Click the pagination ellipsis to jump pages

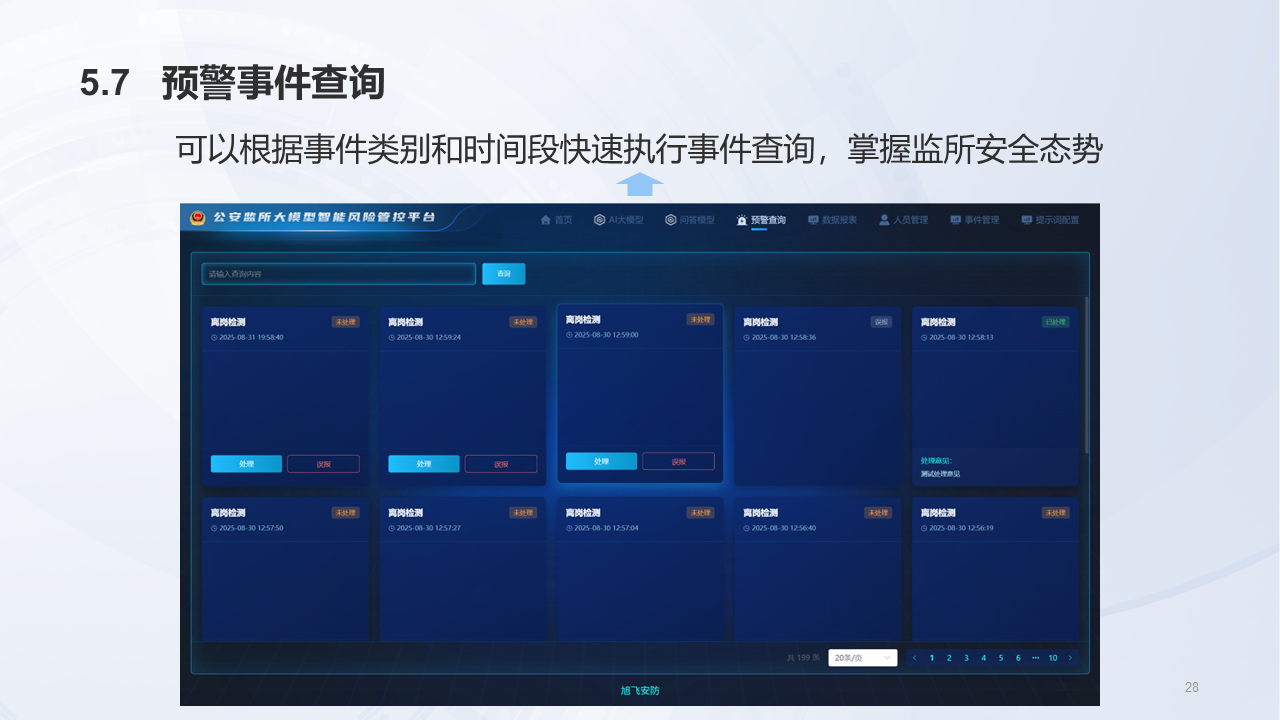click(x=1035, y=658)
